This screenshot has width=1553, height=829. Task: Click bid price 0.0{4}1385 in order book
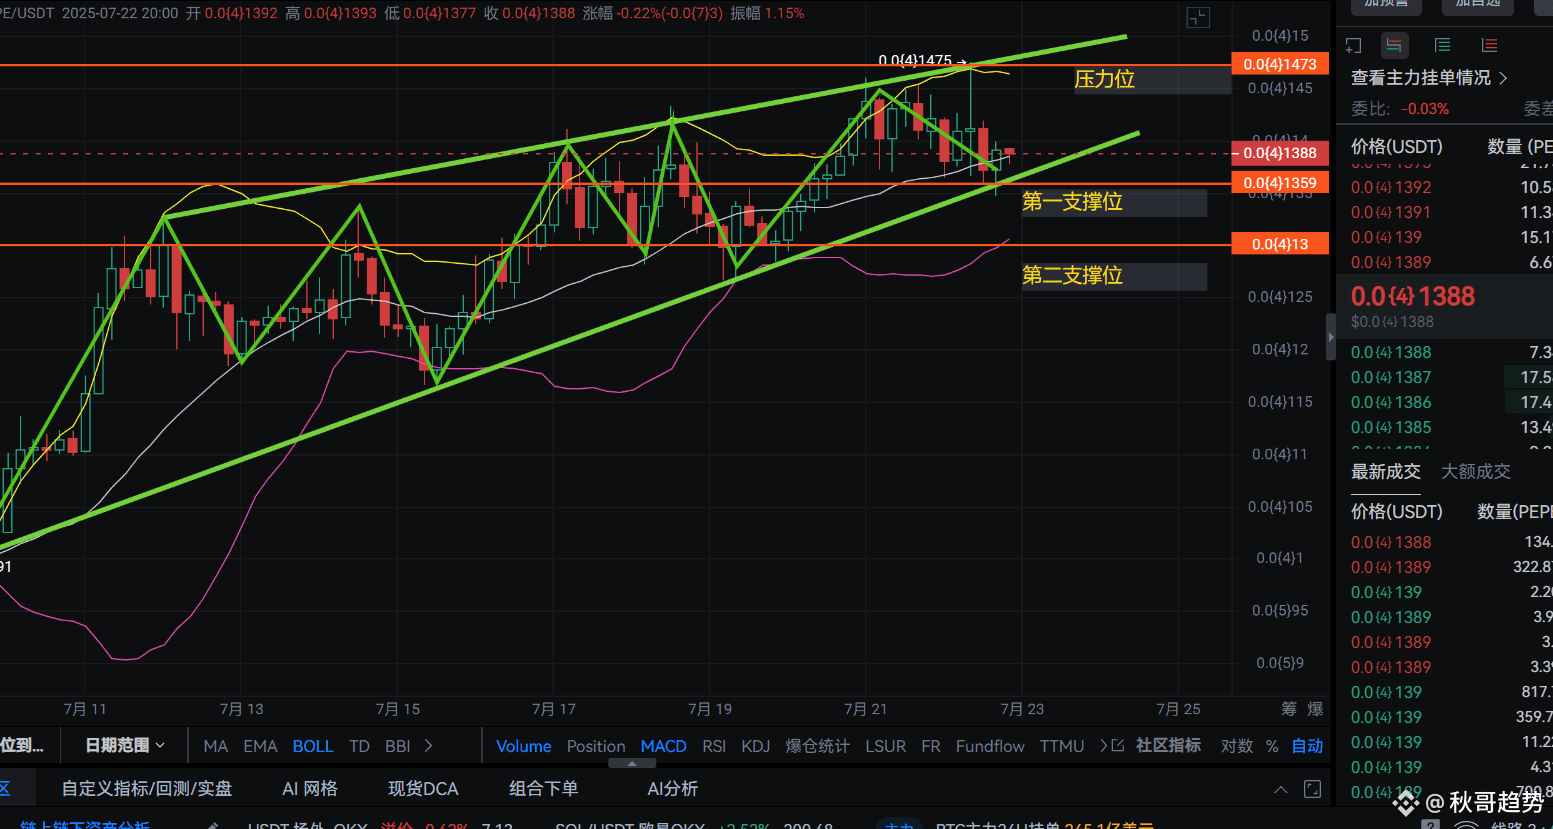(1391, 427)
